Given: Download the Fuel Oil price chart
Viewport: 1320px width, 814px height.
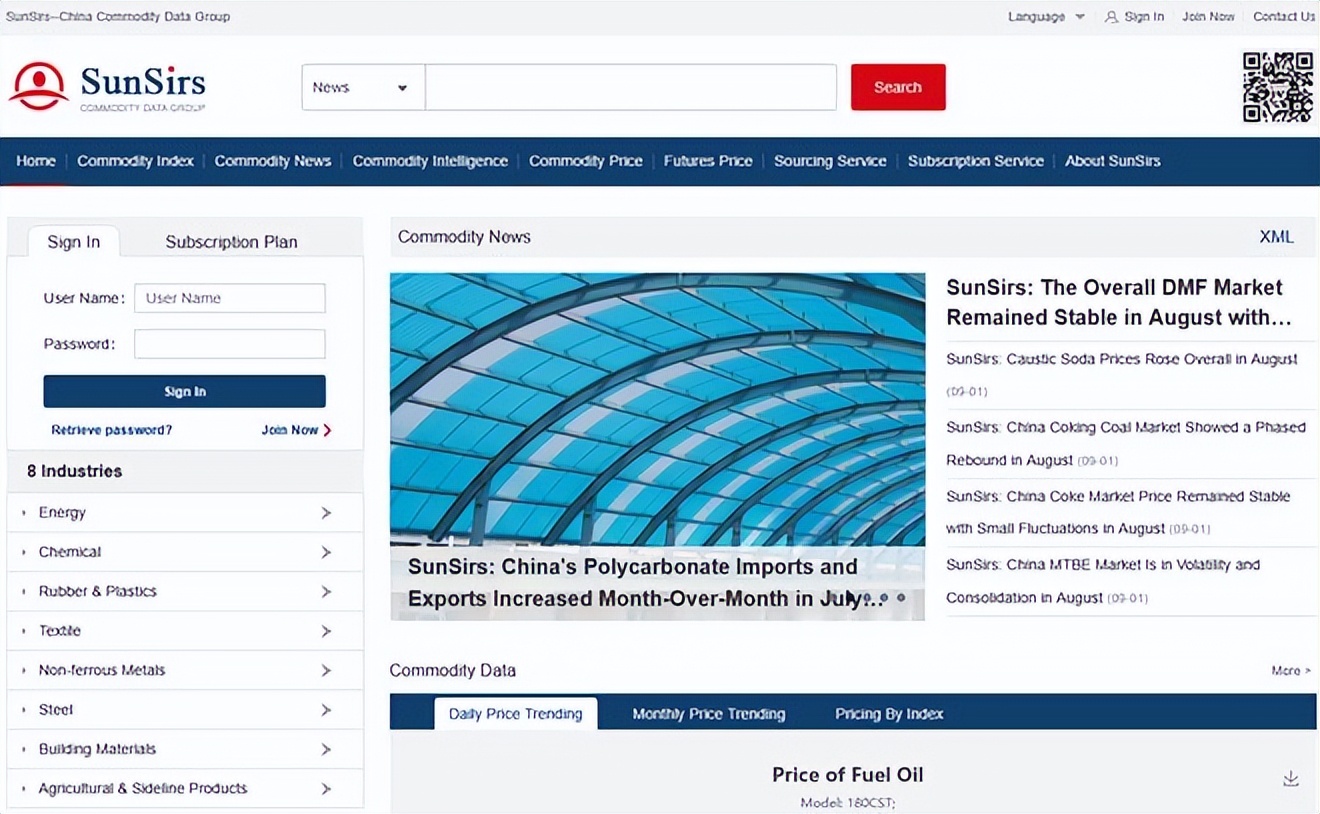Looking at the screenshot, I should pos(1291,778).
